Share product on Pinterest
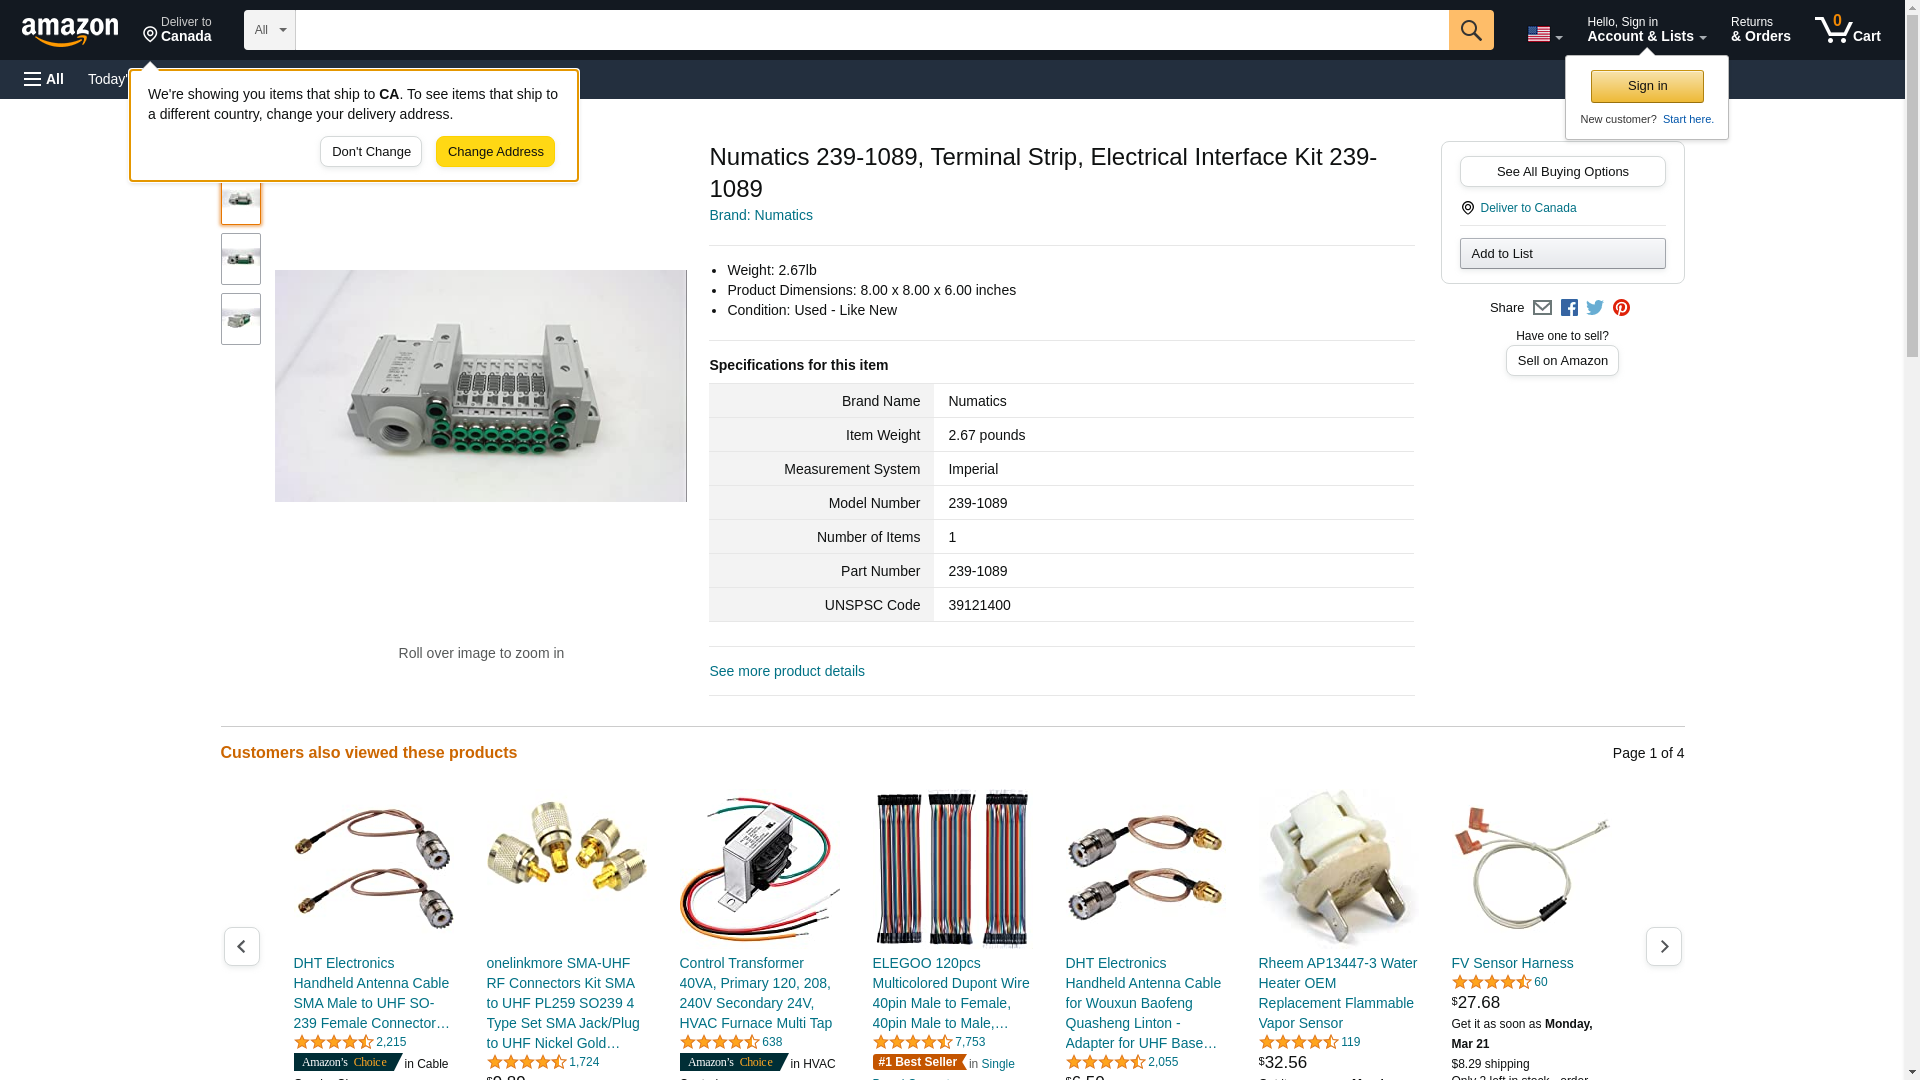The width and height of the screenshot is (1920, 1080). tap(1621, 308)
